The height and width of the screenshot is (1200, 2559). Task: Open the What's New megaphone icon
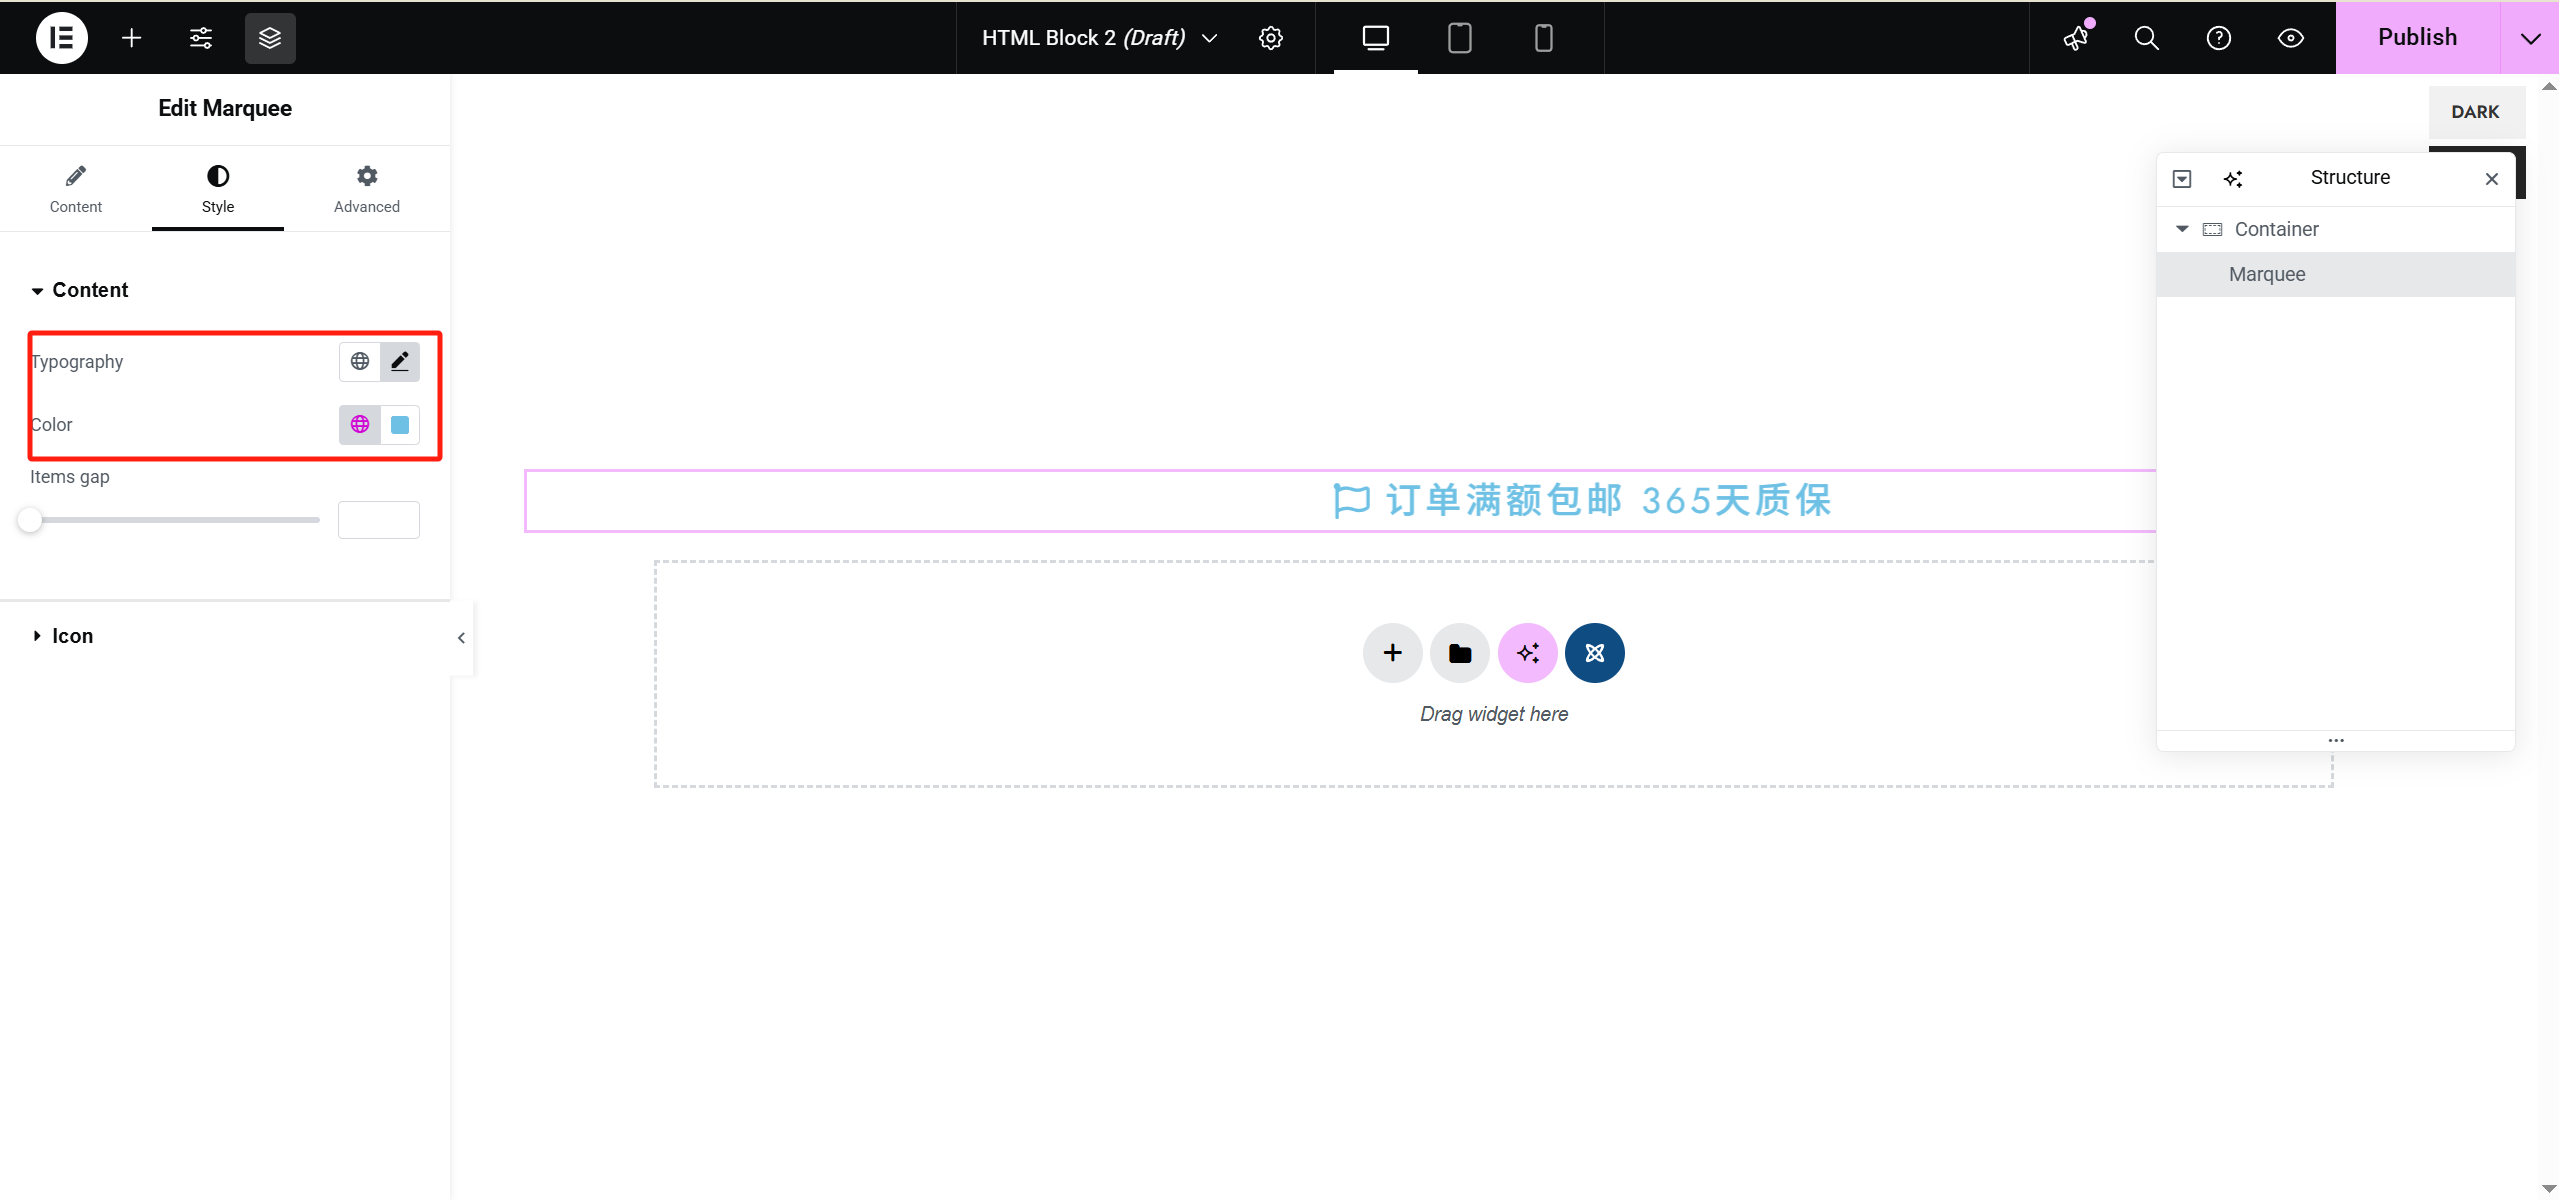click(x=2074, y=38)
